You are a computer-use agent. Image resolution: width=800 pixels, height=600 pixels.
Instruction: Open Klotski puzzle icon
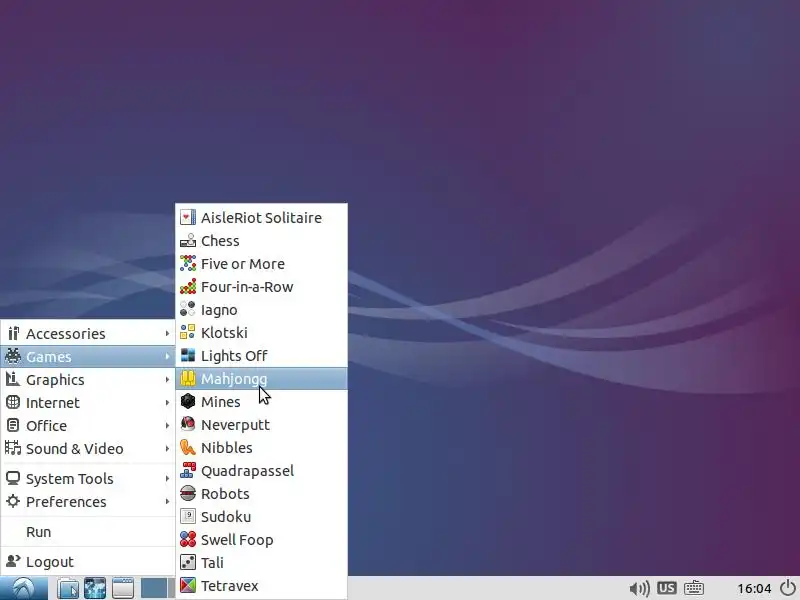click(188, 333)
